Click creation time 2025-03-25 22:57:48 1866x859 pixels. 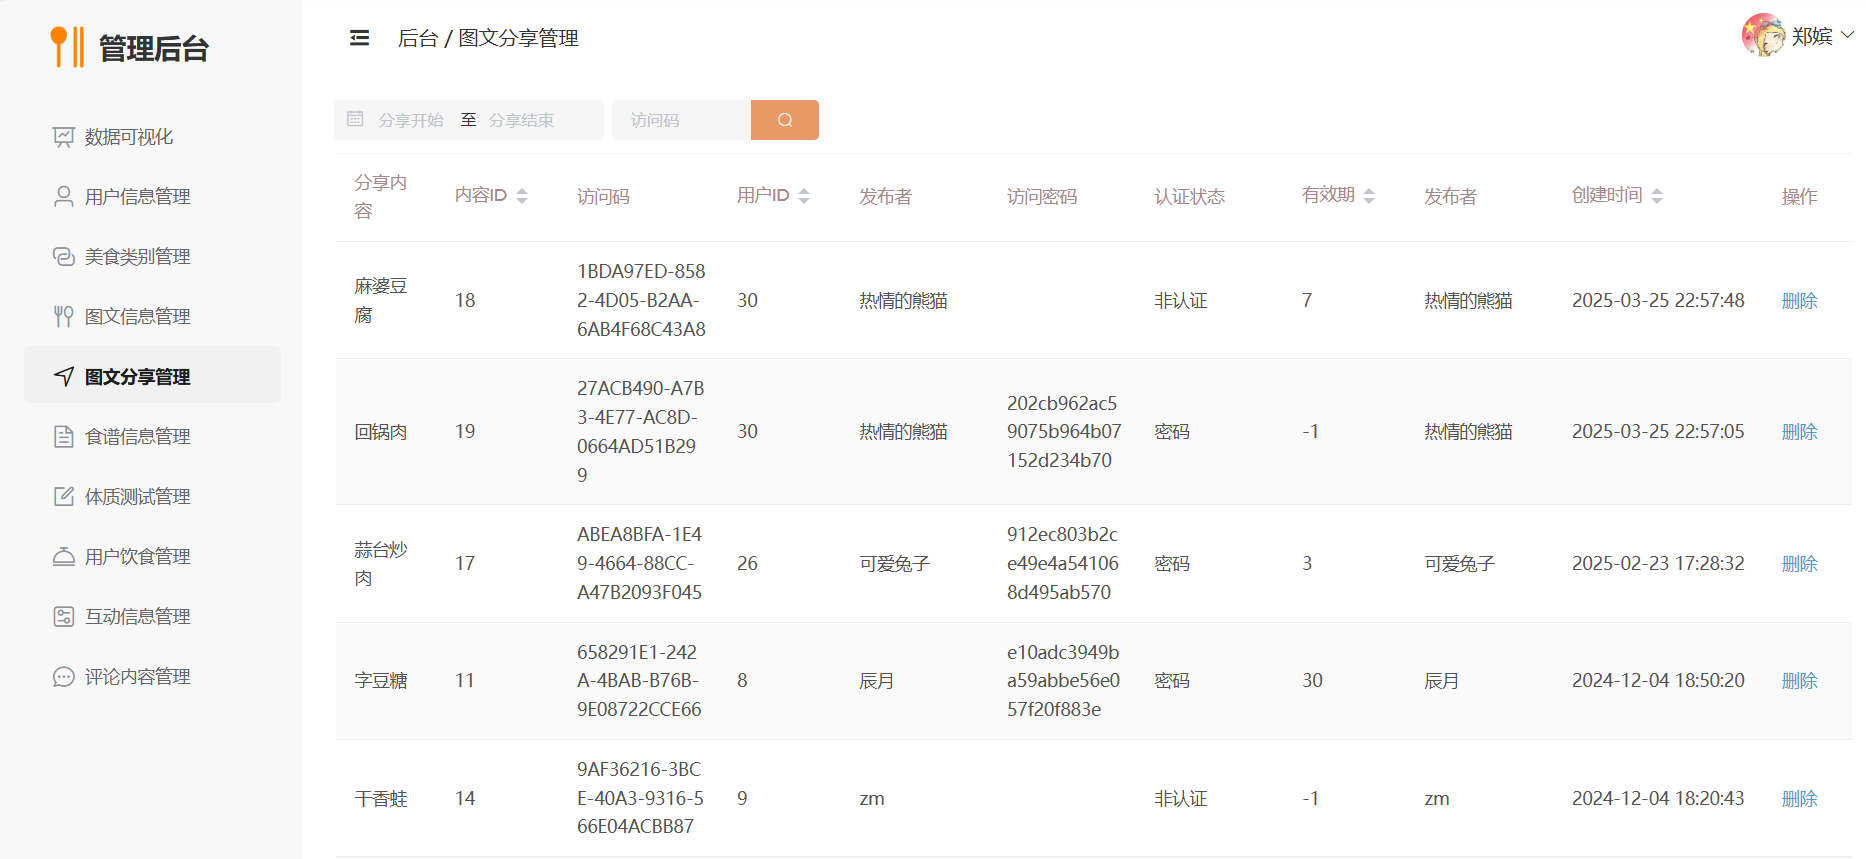[1658, 301]
